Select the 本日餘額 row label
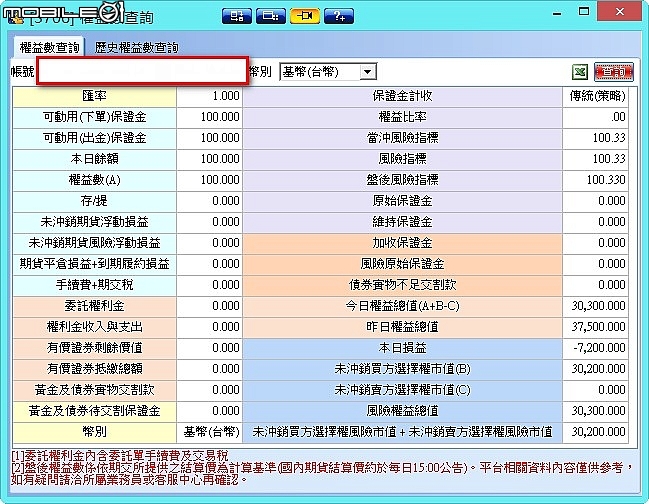Screen dimensions: 649x504 pyautogui.click(x=95, y=159)
